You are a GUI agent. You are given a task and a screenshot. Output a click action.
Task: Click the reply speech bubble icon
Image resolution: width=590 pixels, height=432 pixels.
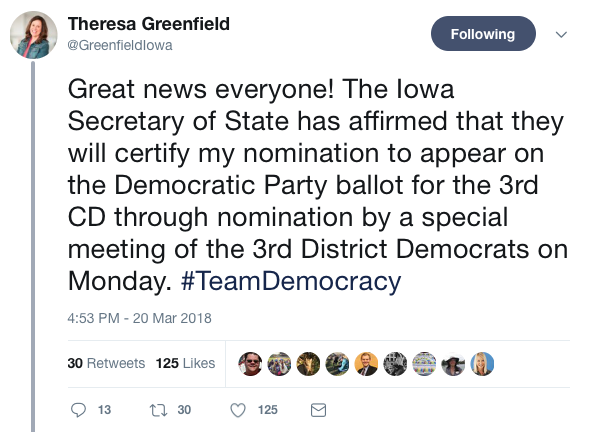point(78,410)
